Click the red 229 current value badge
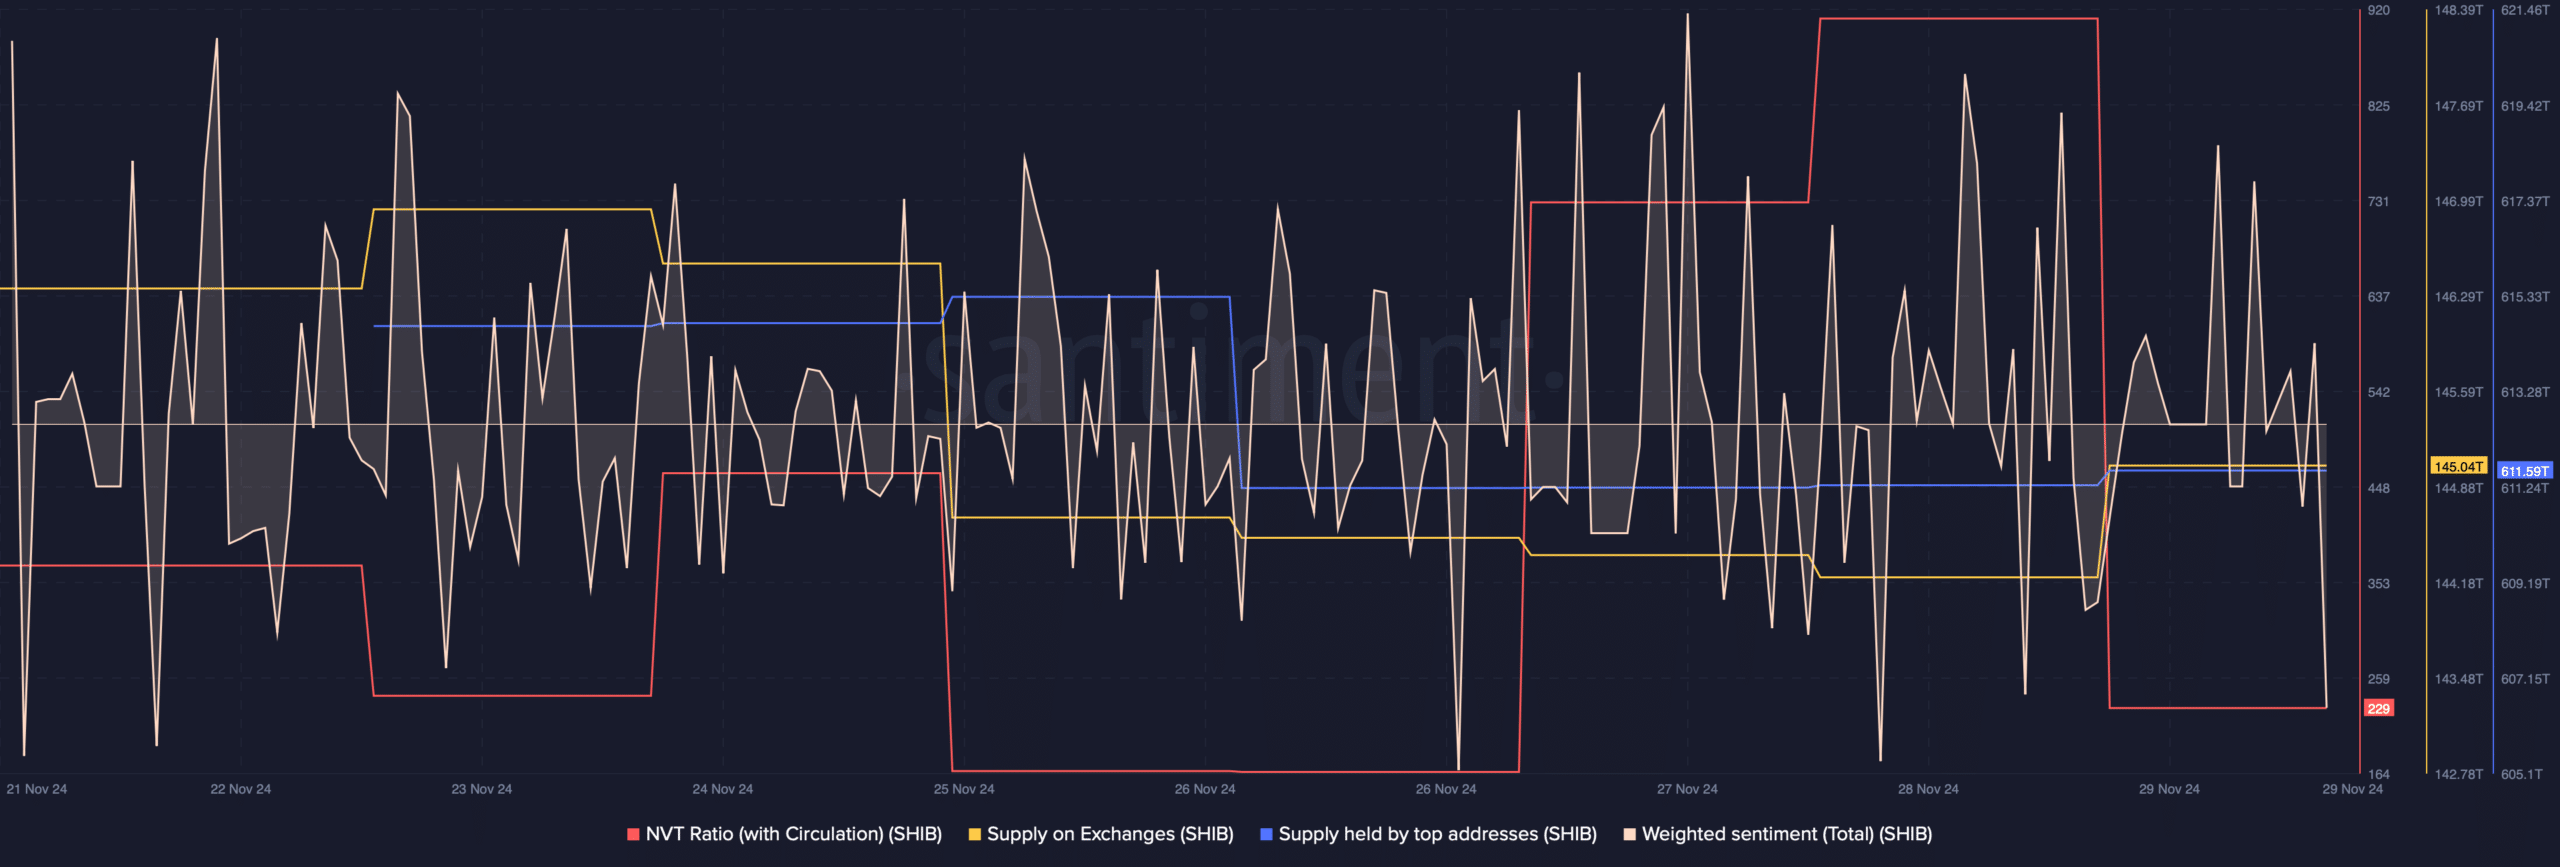 point(2379,708)
